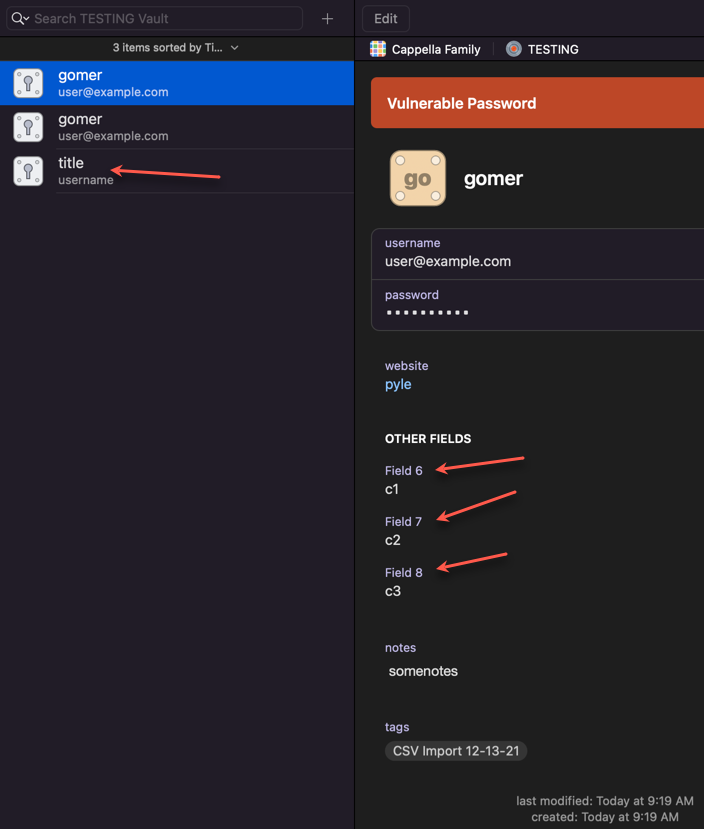Open the pyle website link
The width and height of the screenshot is (704, 829).
click(398, 384)
